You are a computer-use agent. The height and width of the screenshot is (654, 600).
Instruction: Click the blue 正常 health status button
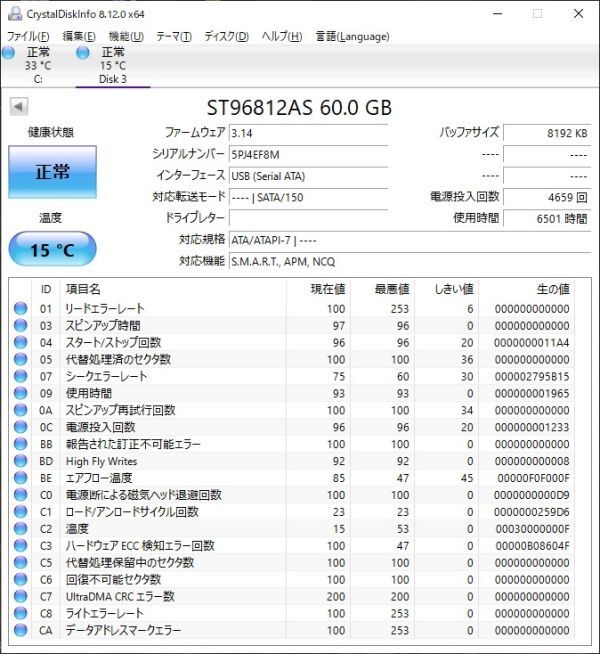click(x=53, y=172)
